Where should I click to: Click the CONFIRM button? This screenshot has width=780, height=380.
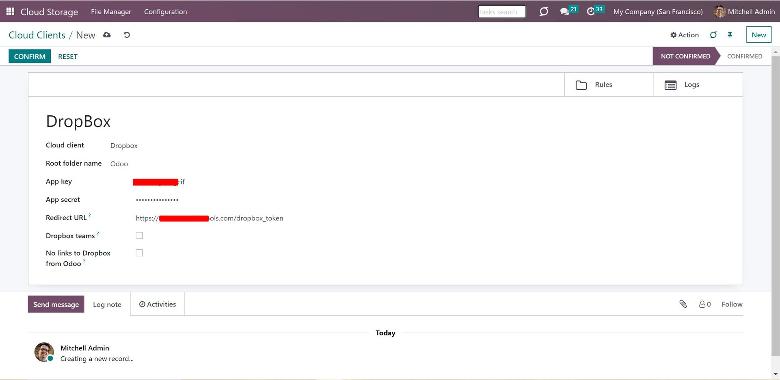(30, 56)
